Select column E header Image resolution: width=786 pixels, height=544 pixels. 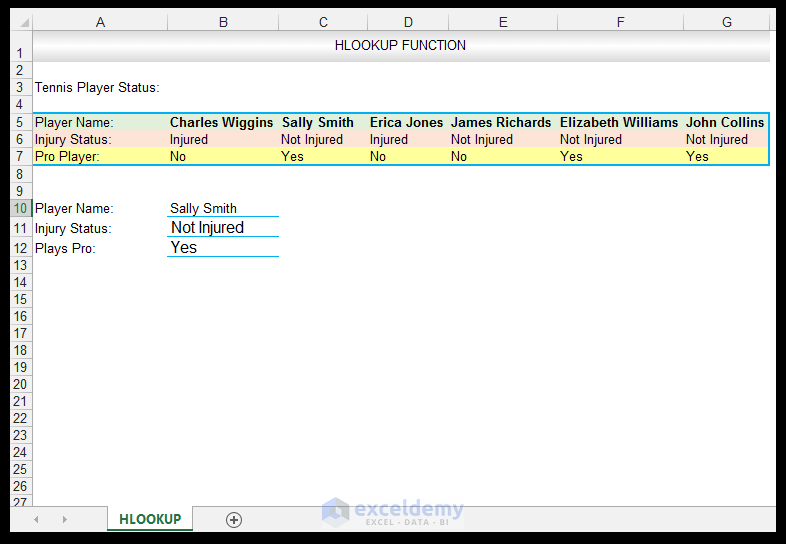point(503,22)
